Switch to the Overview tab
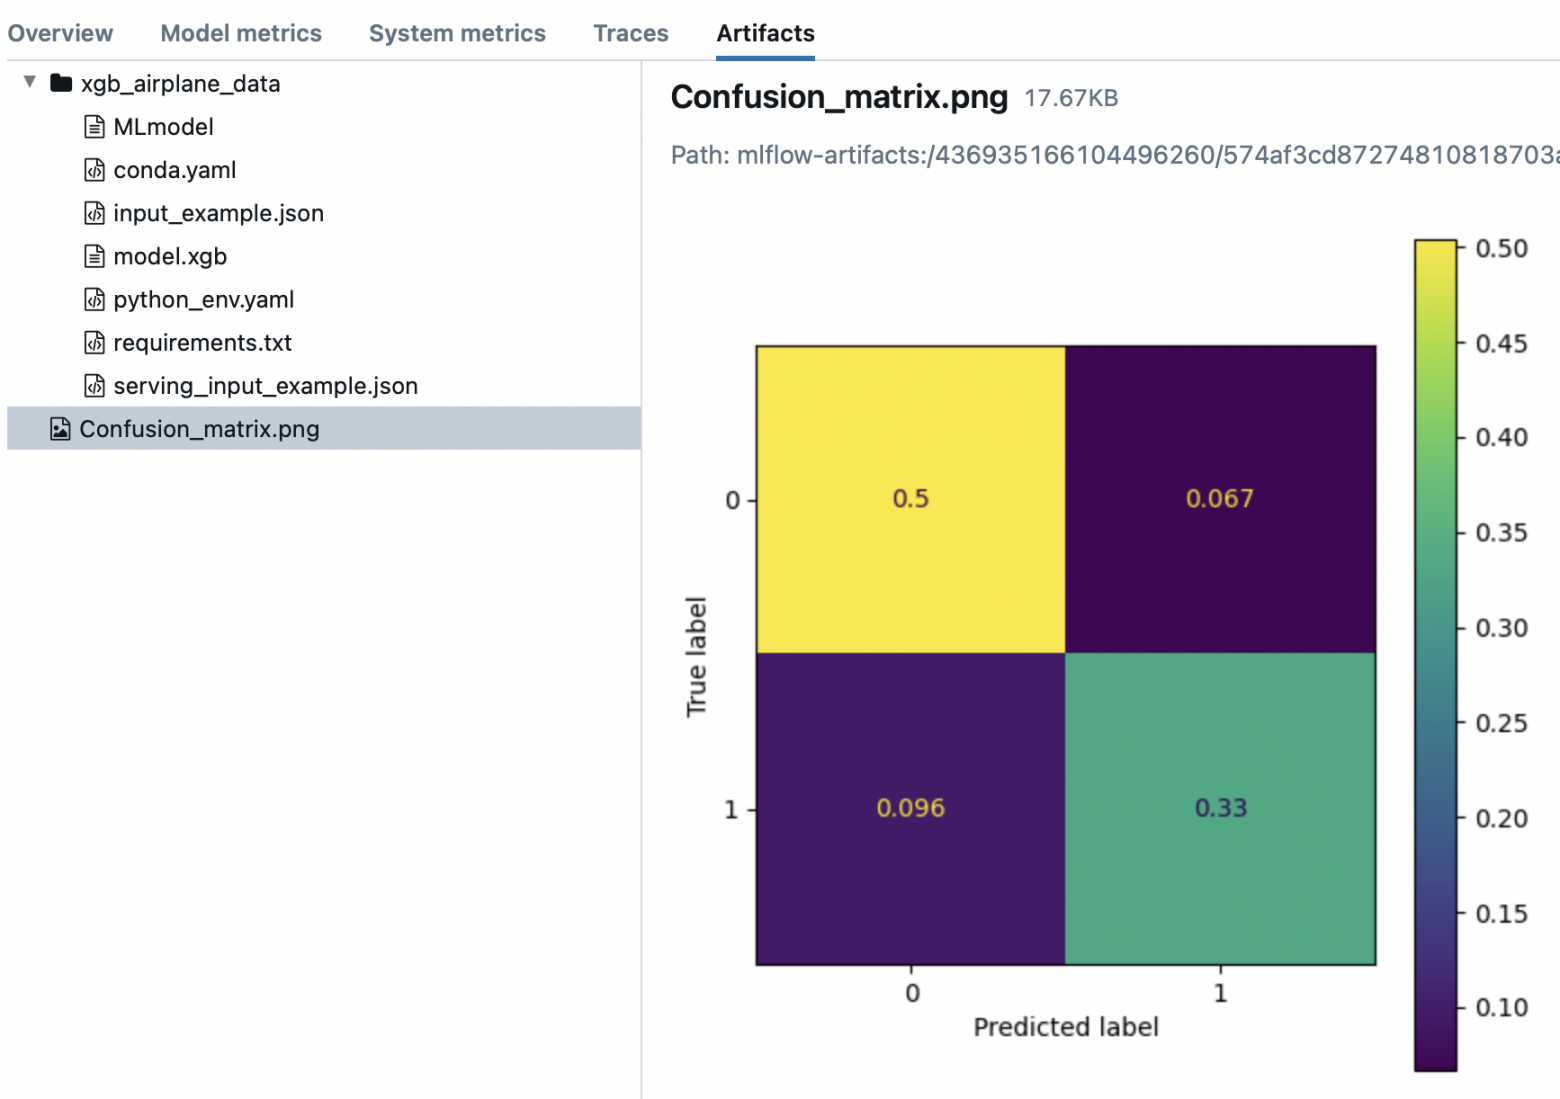This screenshot has width=1560, height=1099. [x=60, y=33]
